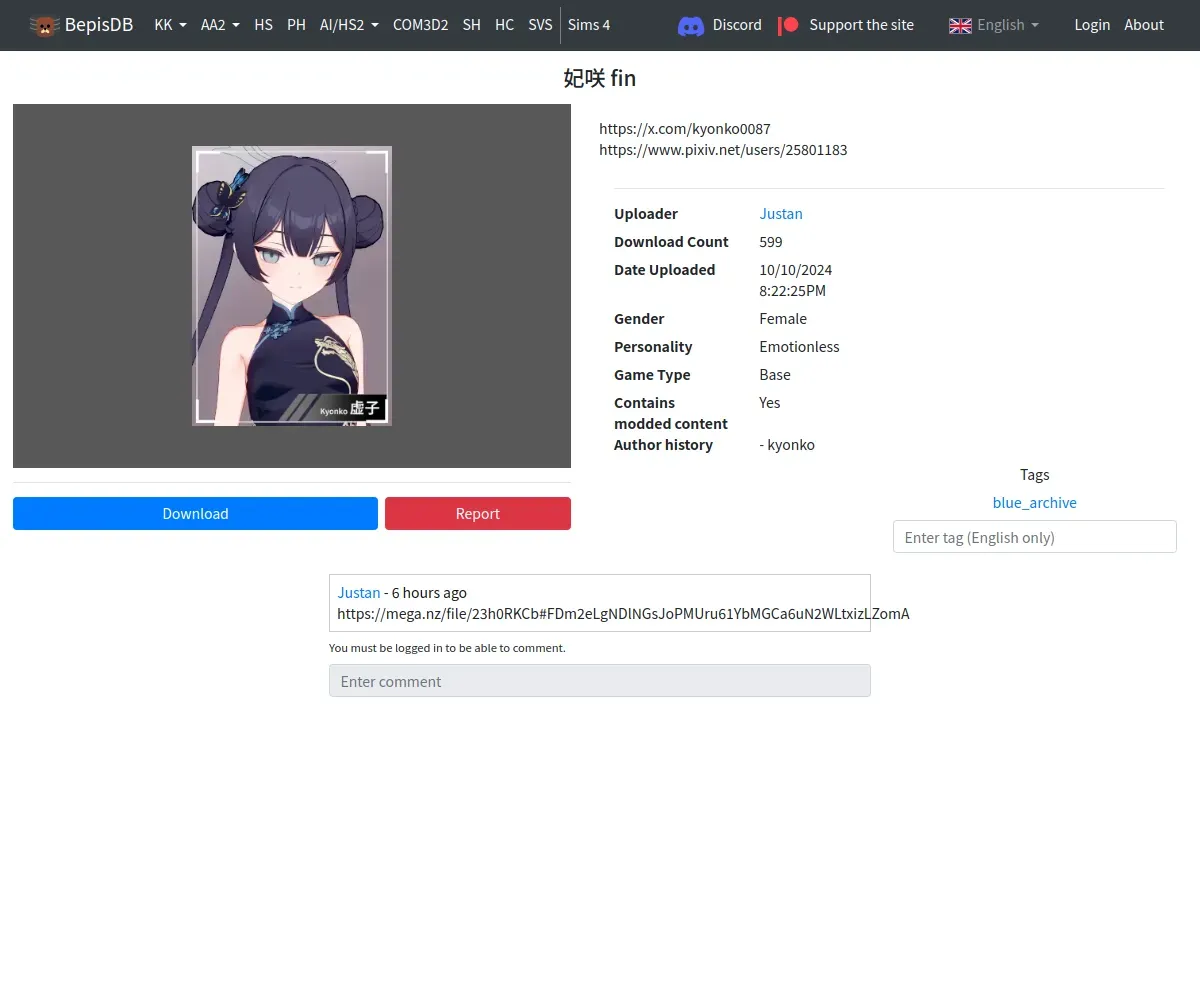This screenshot has height=1000, width=1200.
Task: Click the BepisDB brand text
Action: point(99,25)
